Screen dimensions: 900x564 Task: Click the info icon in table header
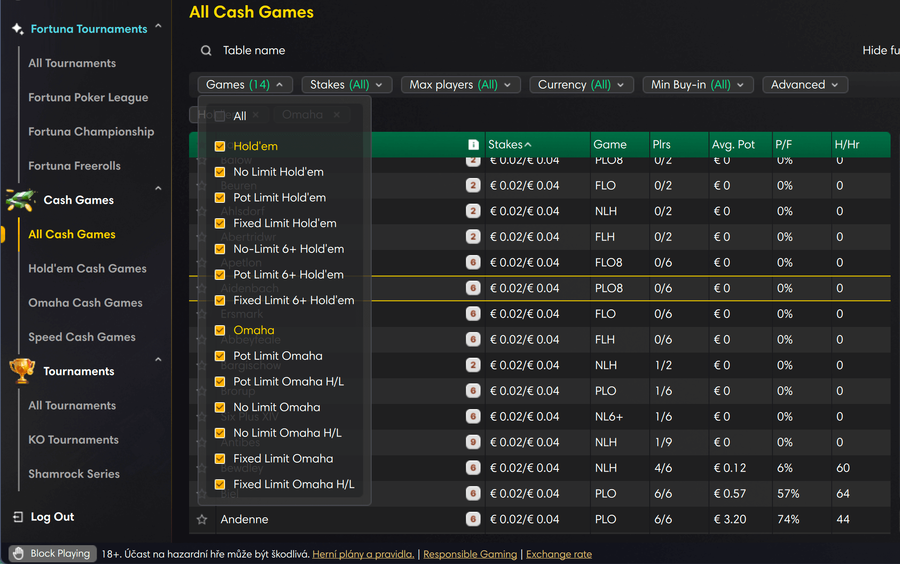click(473, 145)
